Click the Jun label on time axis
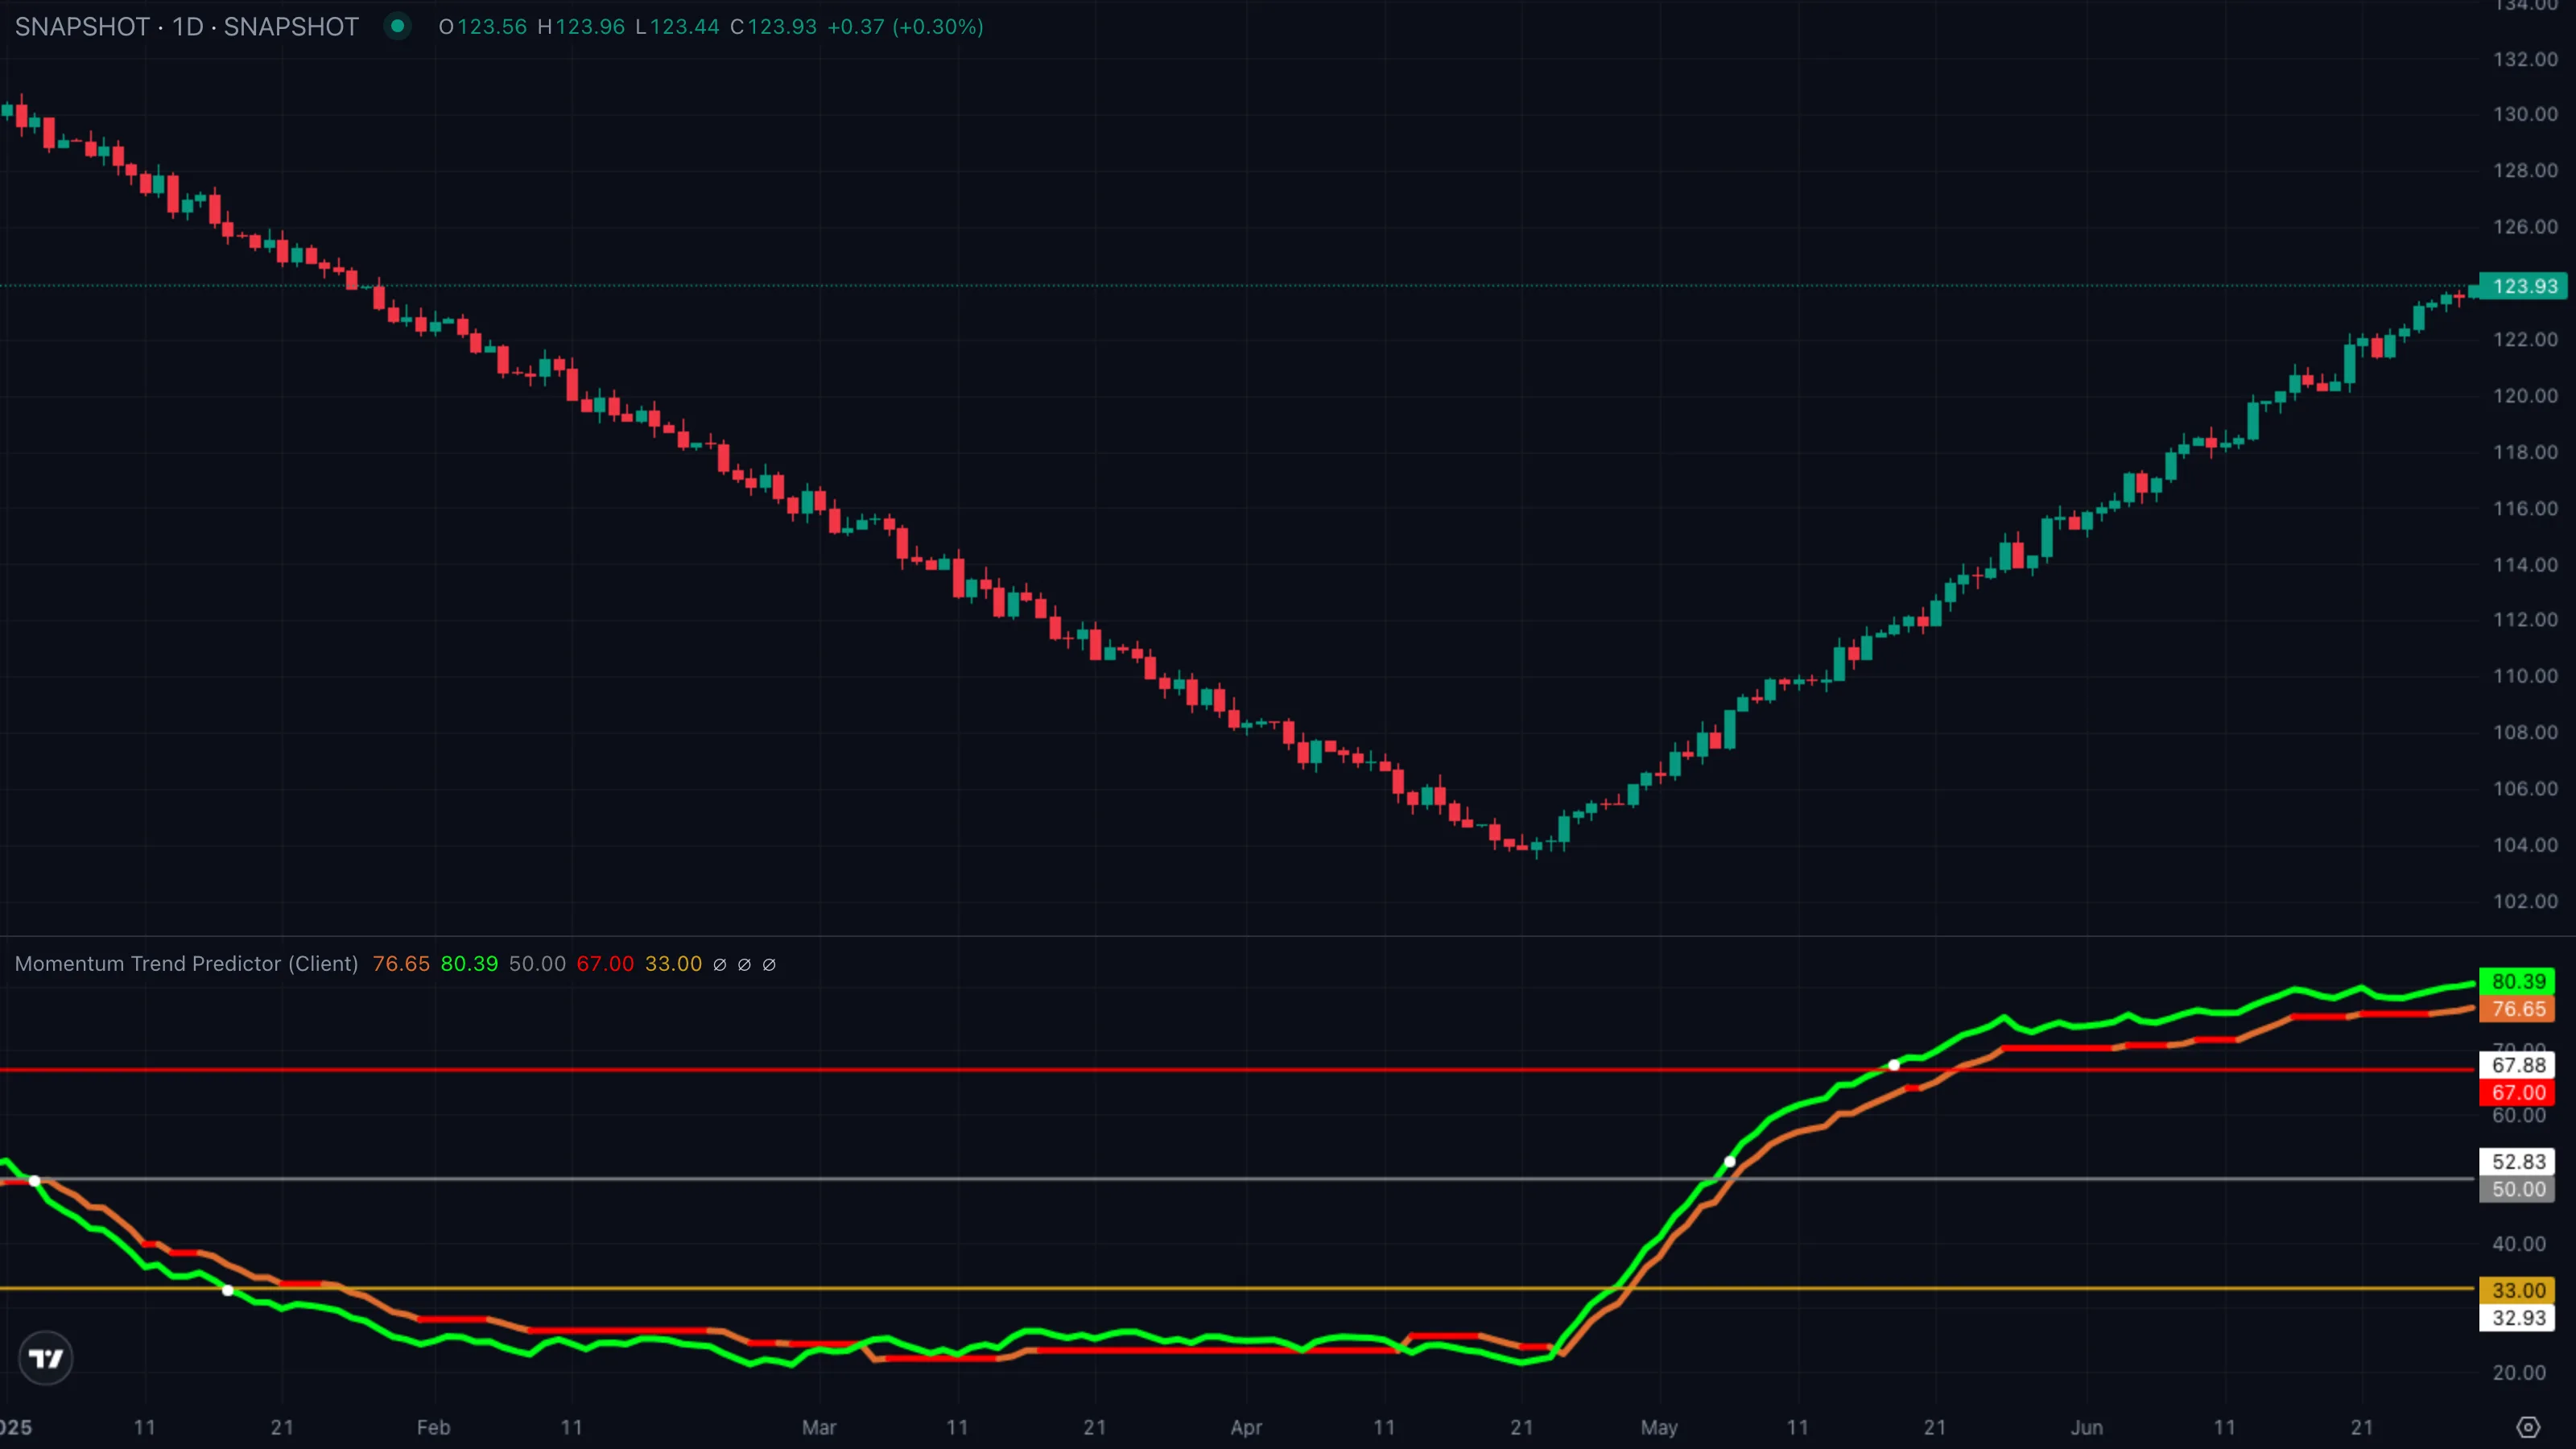The height and width of the screenshot is (1449, 2576). pyautogui.click(x=2087, y=1427)
